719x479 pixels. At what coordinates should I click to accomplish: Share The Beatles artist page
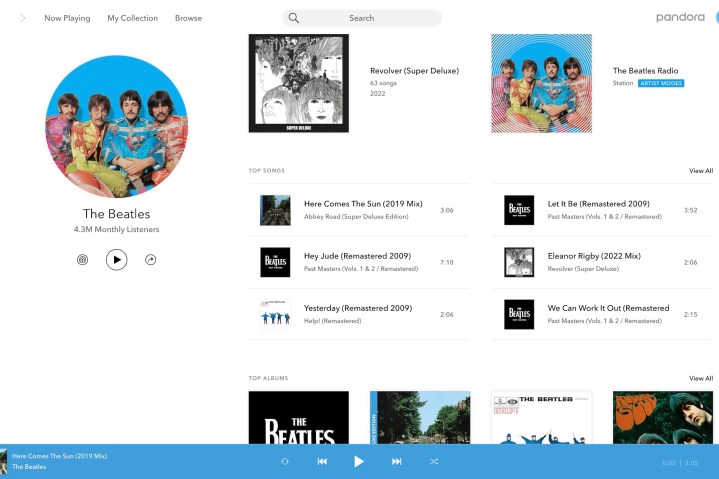[150, 260]
